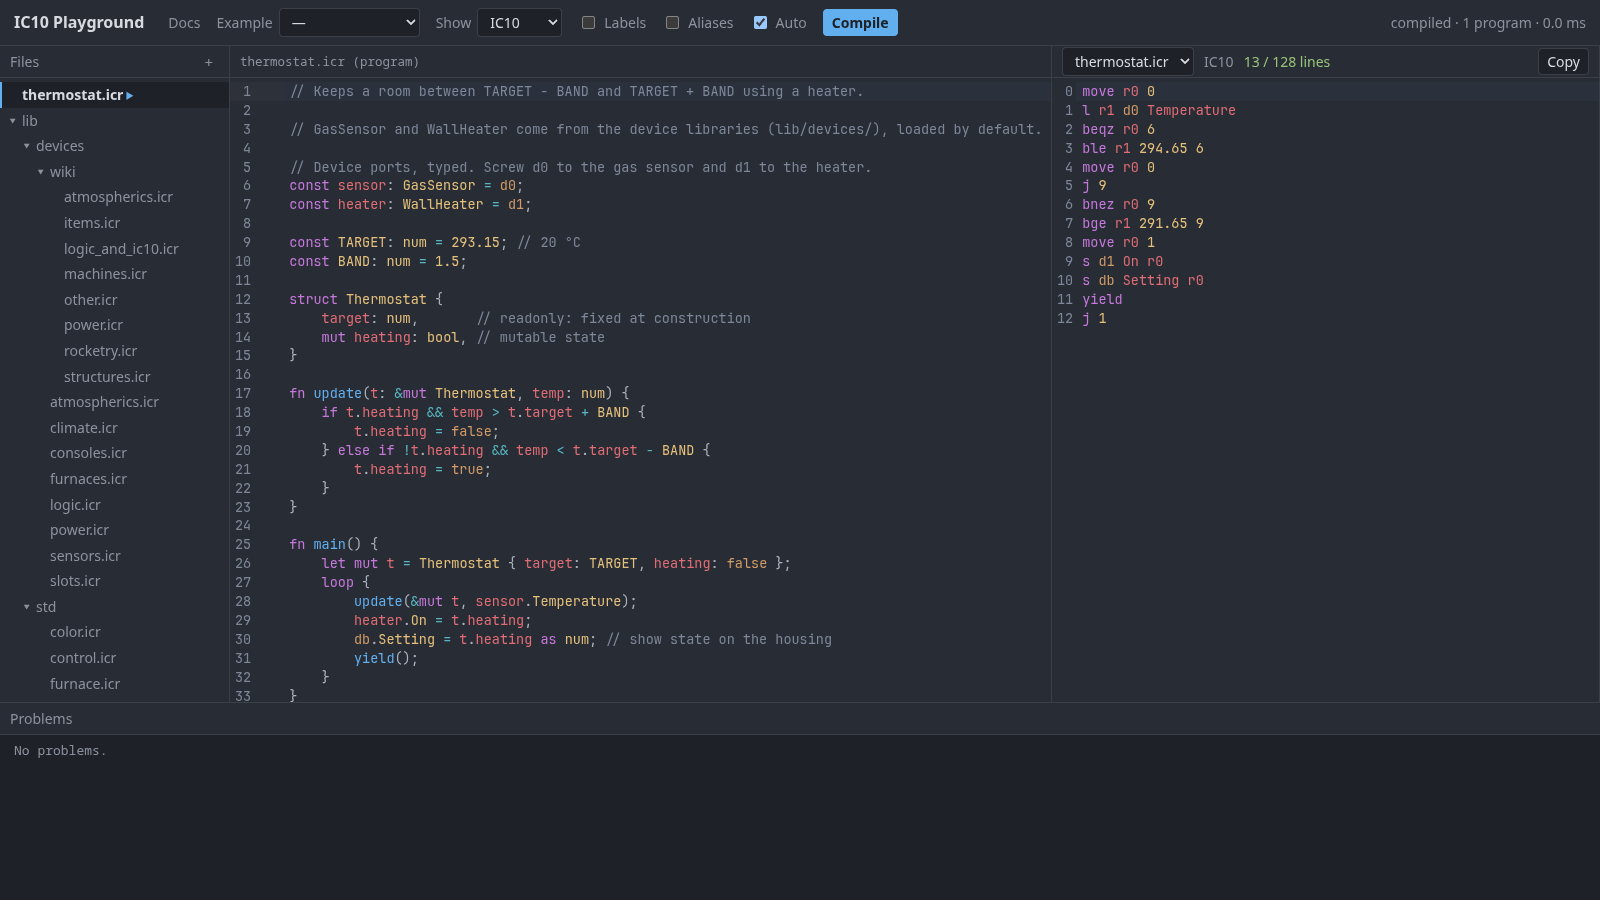This screenshot has height=900, width=1600.
Task: Uncheck the Auto compile checkbox
Action: tap(760, 23)
